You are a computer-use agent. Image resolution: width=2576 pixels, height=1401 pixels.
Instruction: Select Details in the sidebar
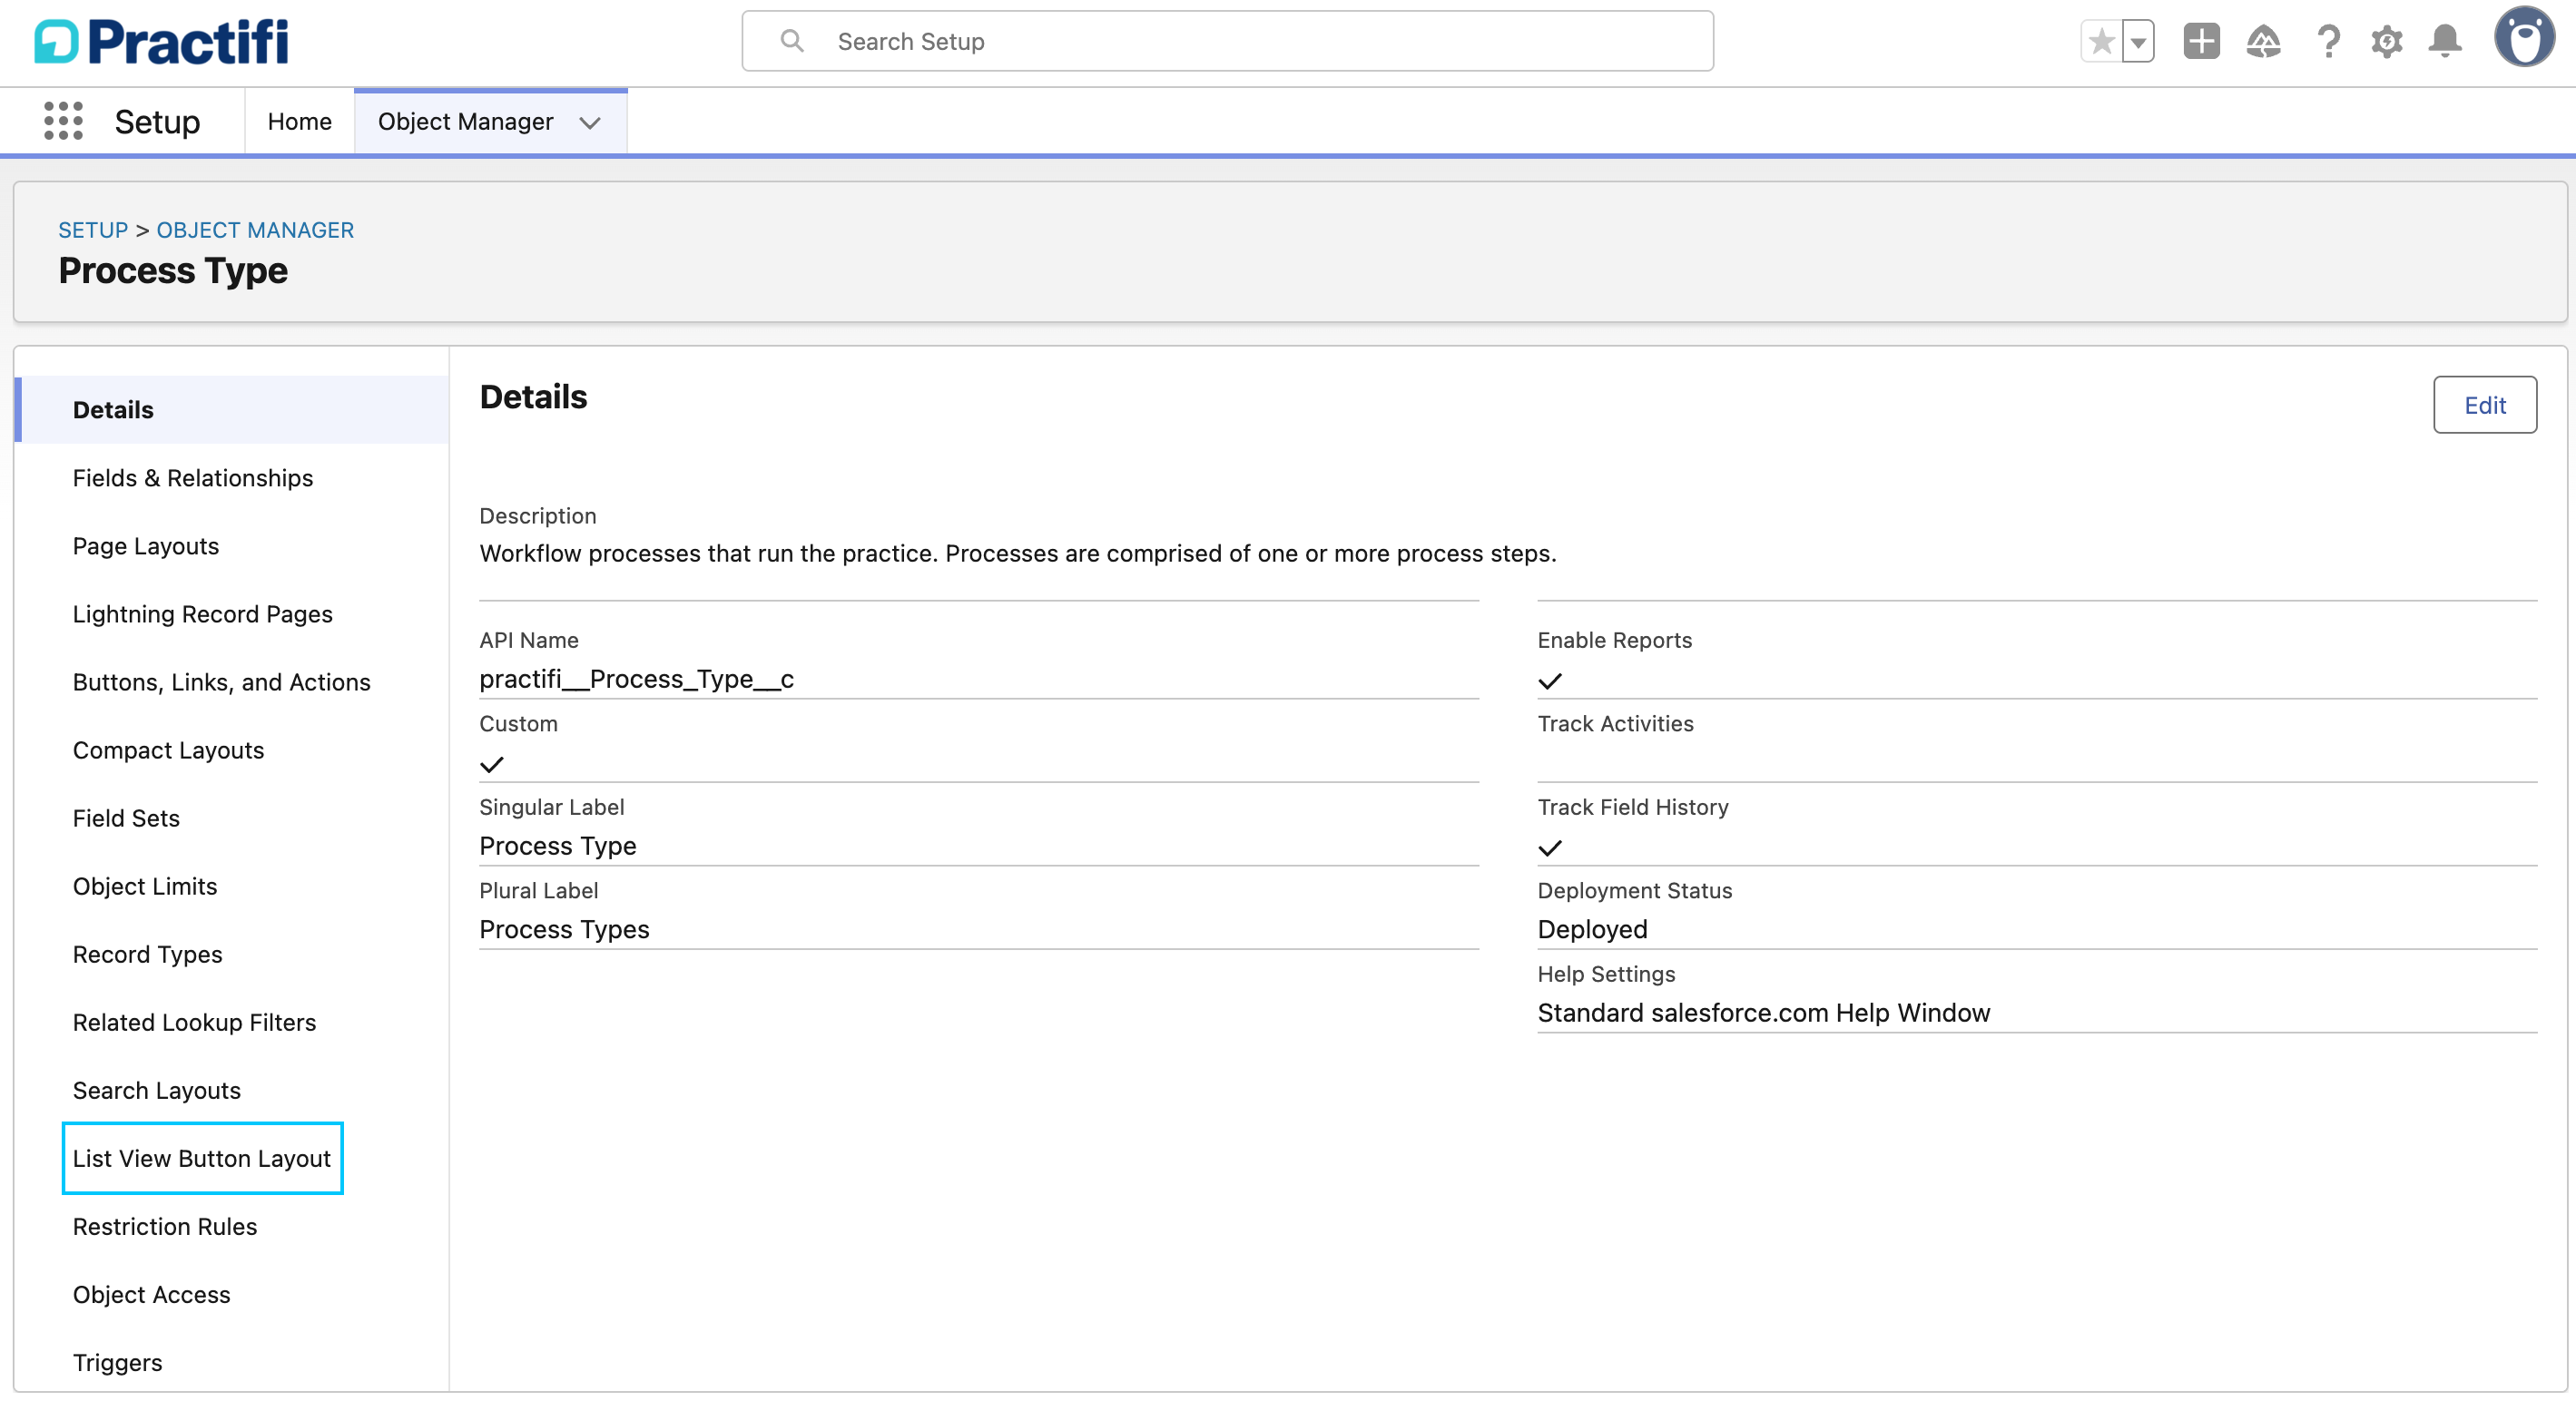(232, 410)
